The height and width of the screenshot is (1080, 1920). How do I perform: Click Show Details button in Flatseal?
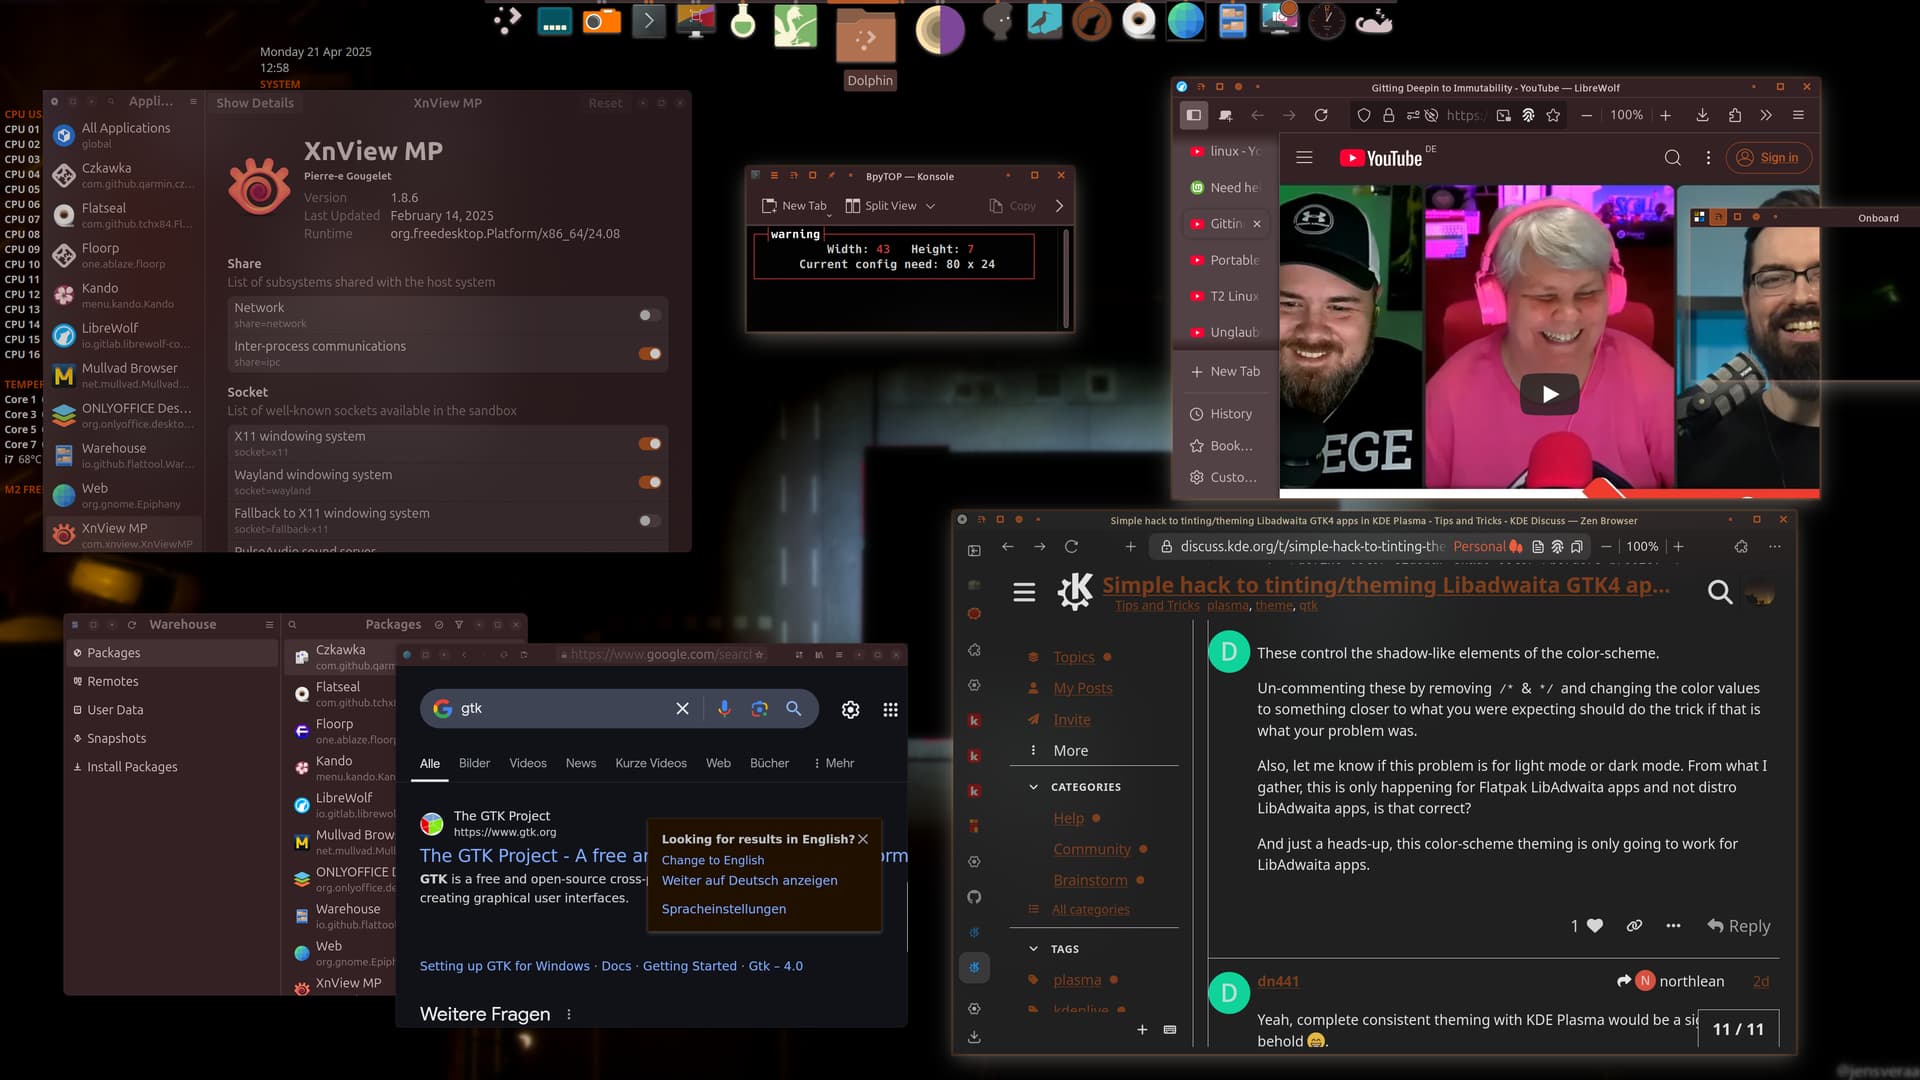(255, 103)
